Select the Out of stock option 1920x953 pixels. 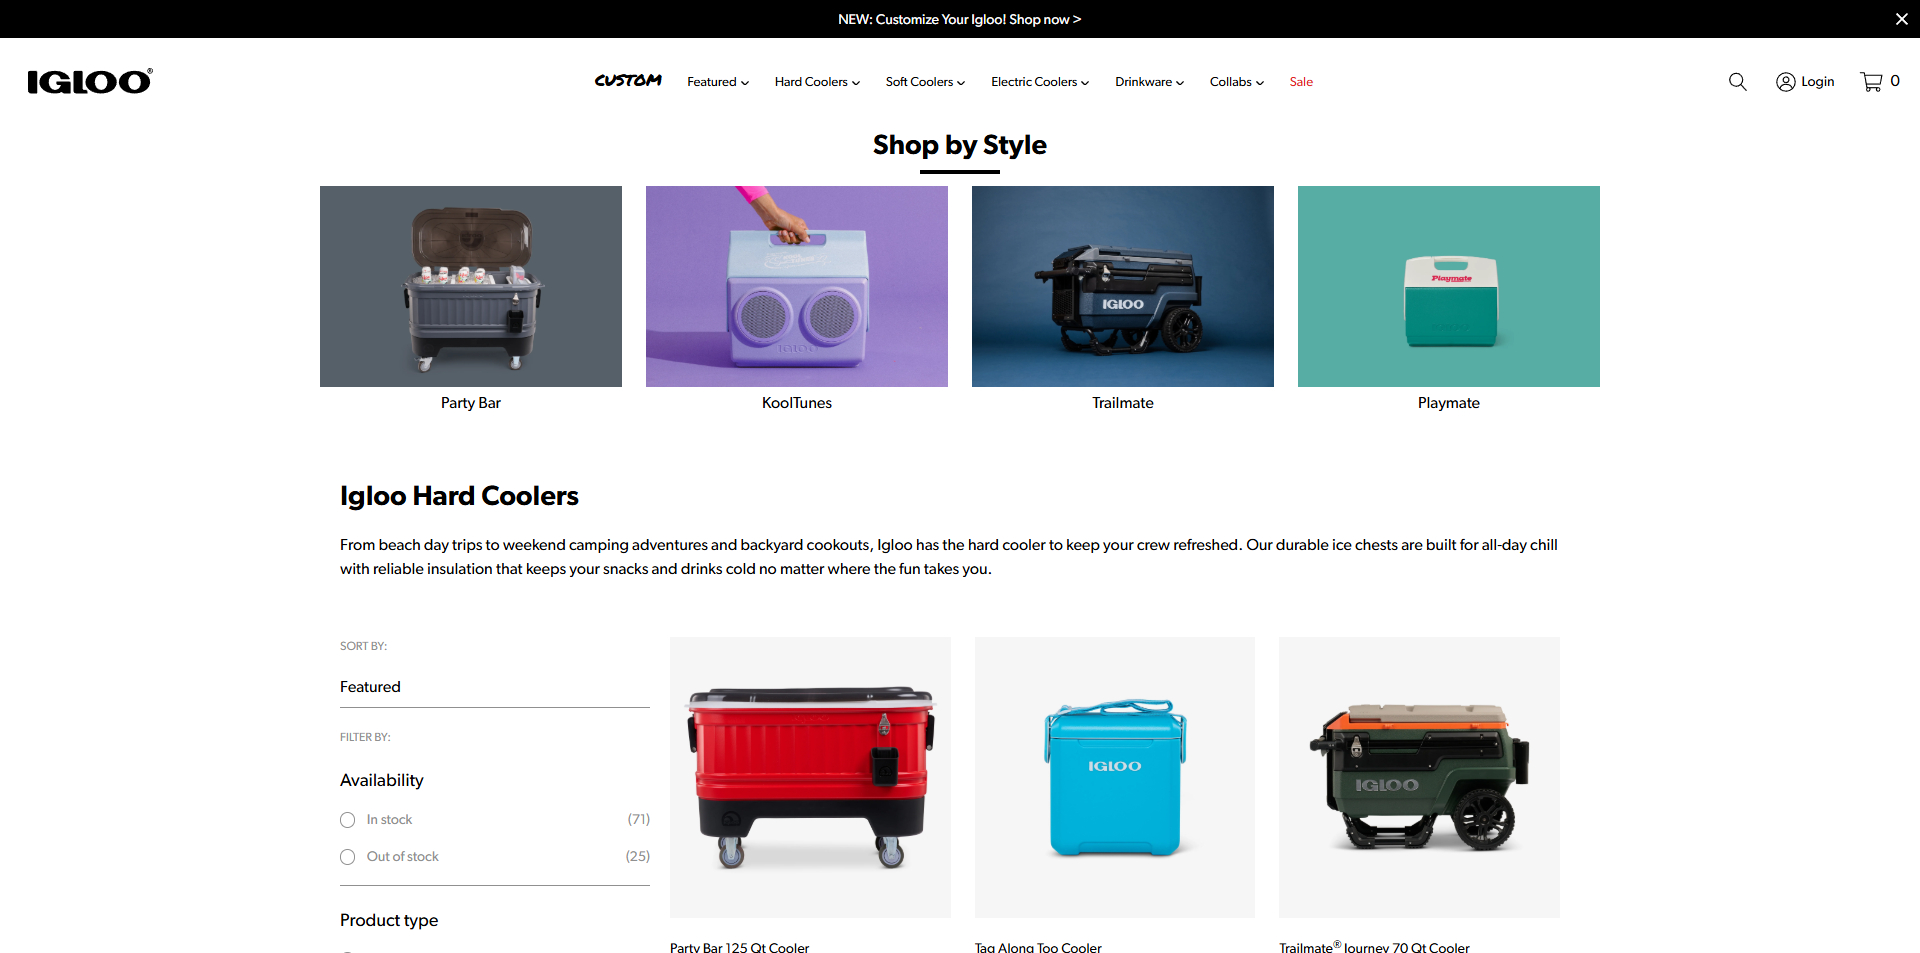(348, 857)
